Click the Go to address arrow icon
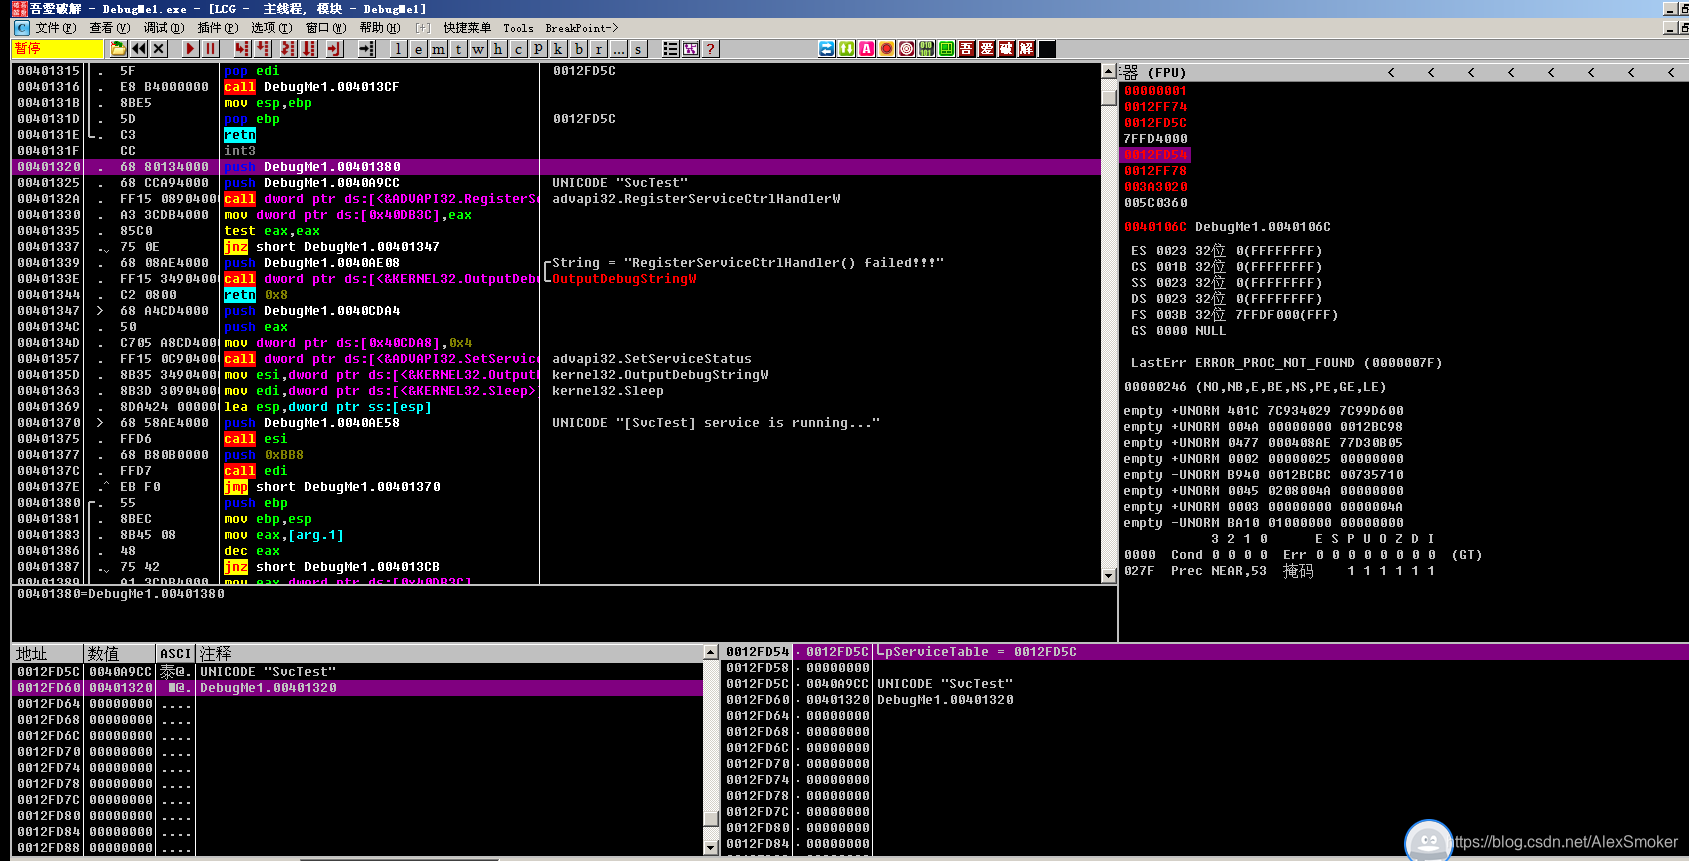The image size is (1689, 861). [x=366, y=48]
